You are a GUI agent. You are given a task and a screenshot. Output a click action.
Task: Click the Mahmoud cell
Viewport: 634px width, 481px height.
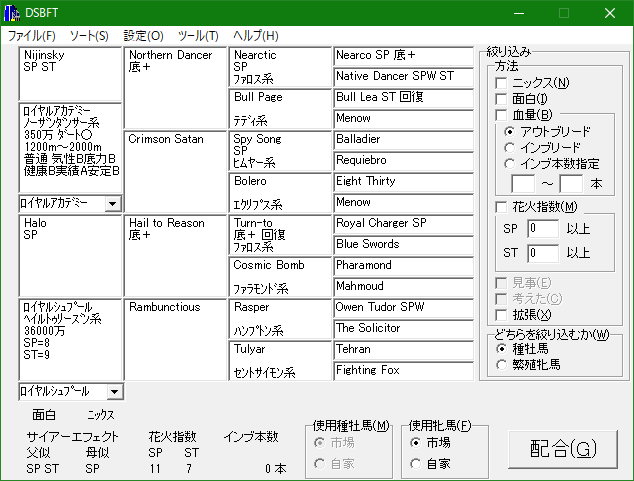click(404, 287)
